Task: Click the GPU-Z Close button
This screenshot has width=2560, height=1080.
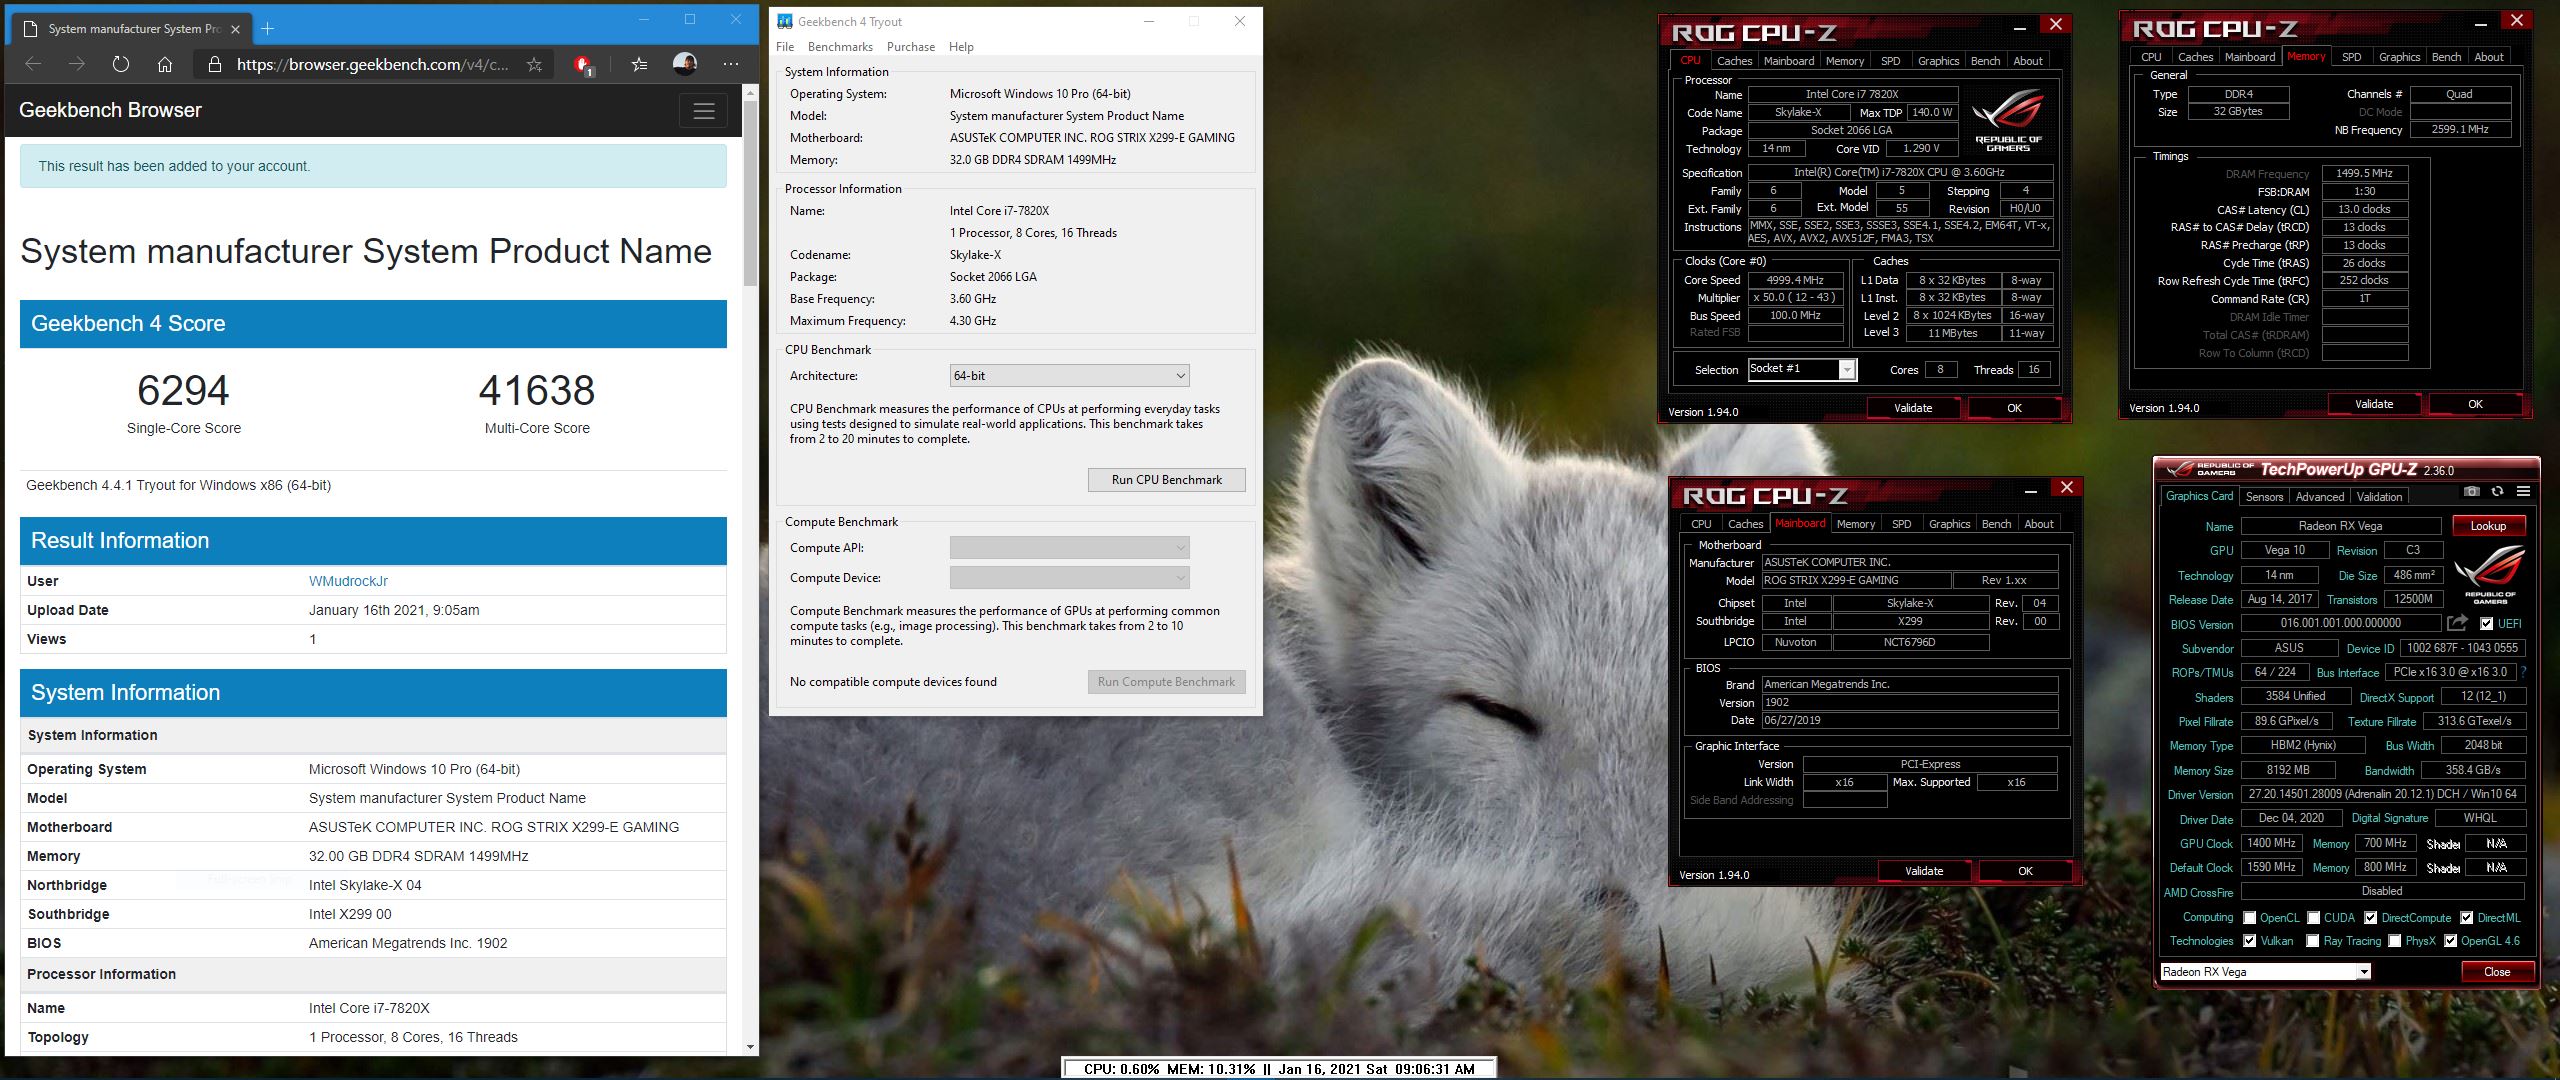Action: [2497, 972]
